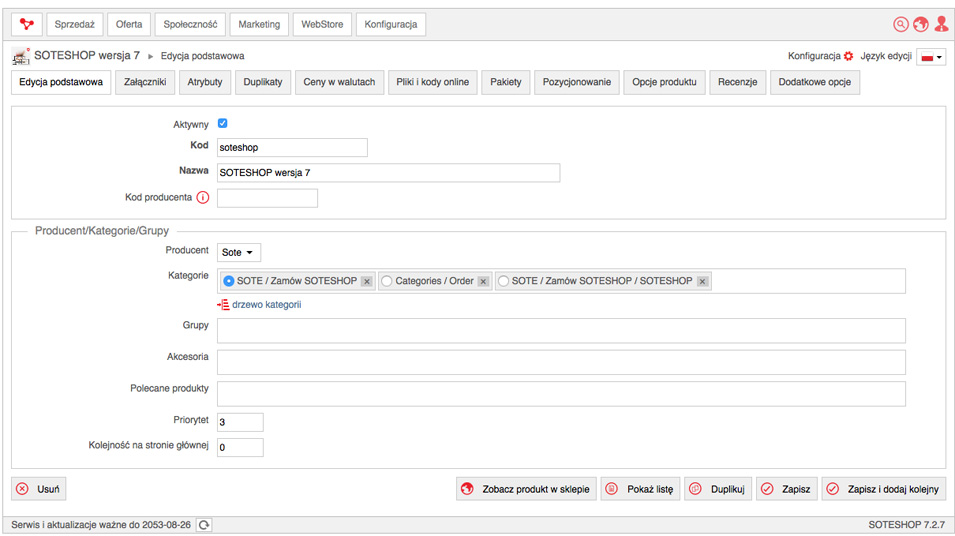
Task: Open the SOTESHOP logo home button
Action: tap(27, 24)
